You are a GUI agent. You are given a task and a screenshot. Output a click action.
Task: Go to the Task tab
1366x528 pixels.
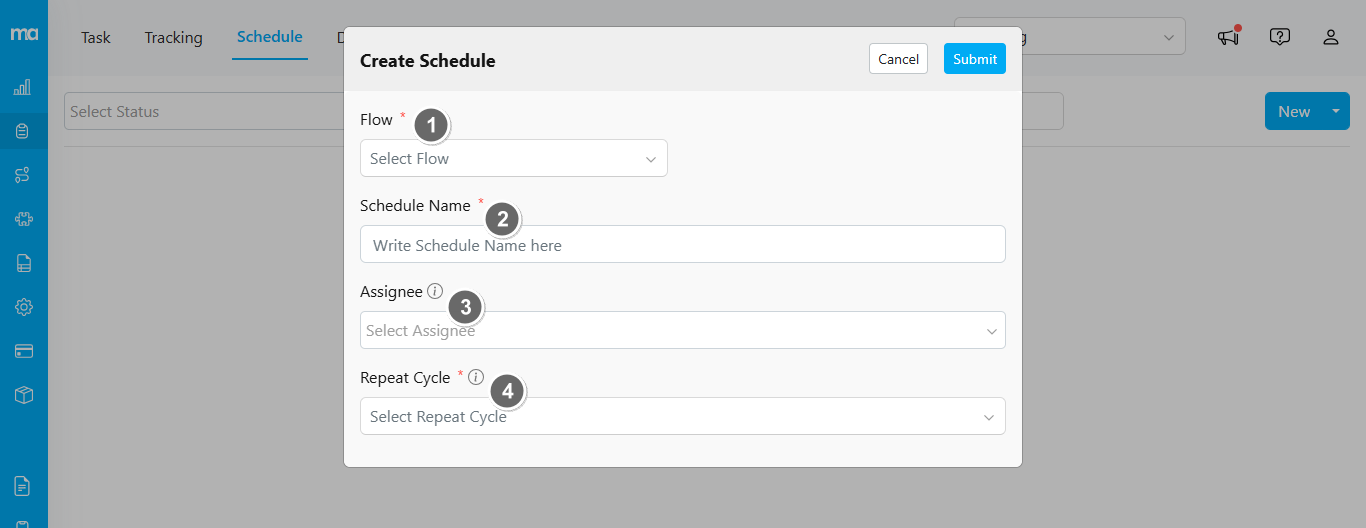pos(96,37)
